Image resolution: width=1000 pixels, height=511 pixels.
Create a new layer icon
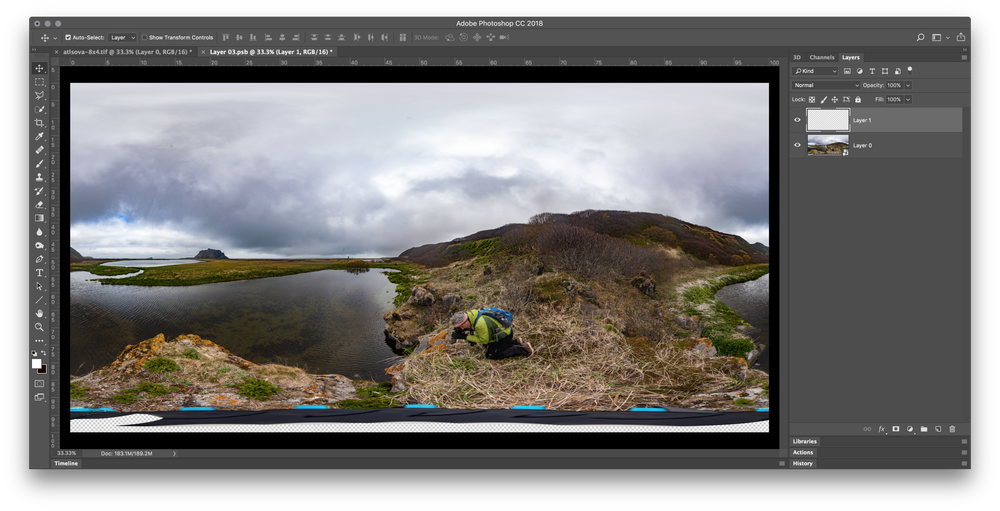point(938,429)
